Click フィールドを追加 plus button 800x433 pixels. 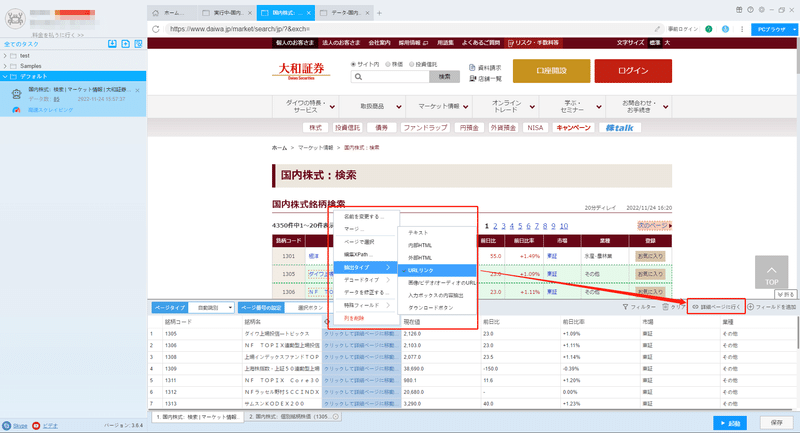pyautogui.click(x=772, y=307)
